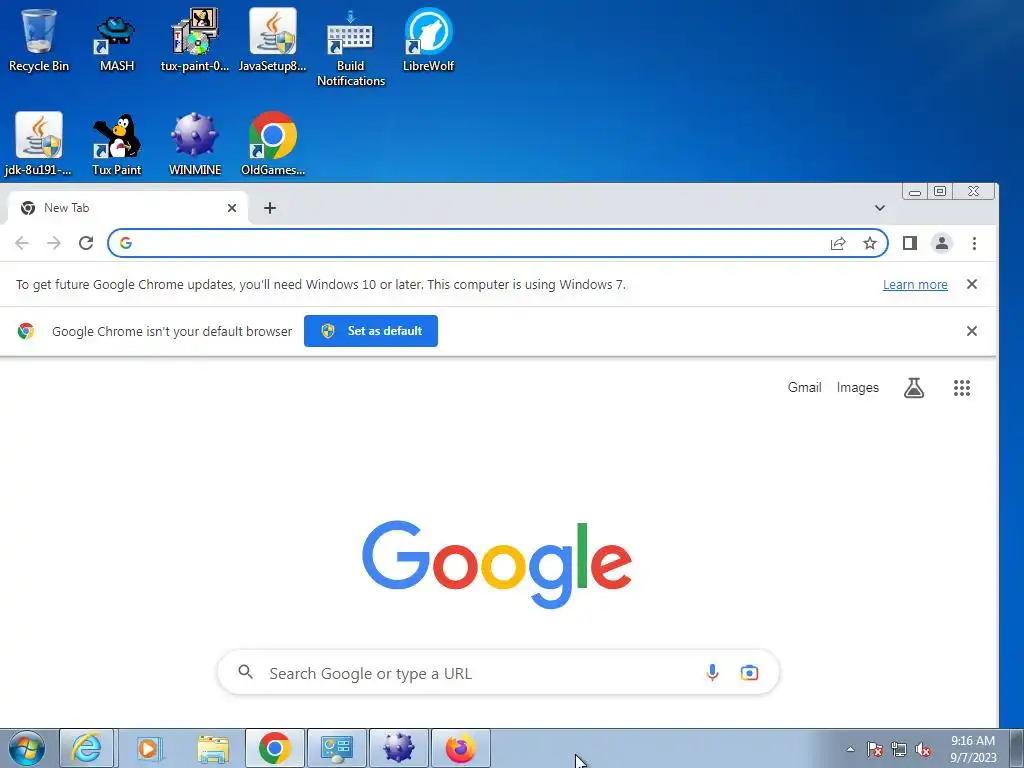
Task: Start voice search with microphone icon
Action: [712, 673]
